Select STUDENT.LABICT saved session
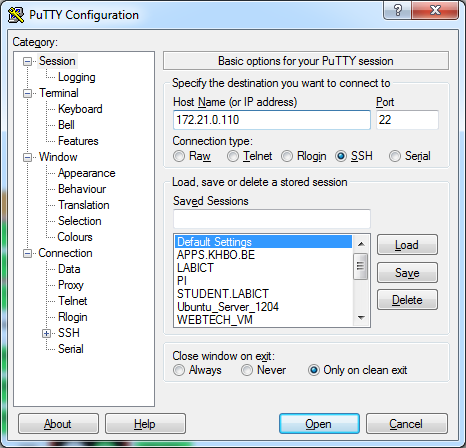This screenshot has height=448, width=466. pyautogui.click(x=263, y=294)
